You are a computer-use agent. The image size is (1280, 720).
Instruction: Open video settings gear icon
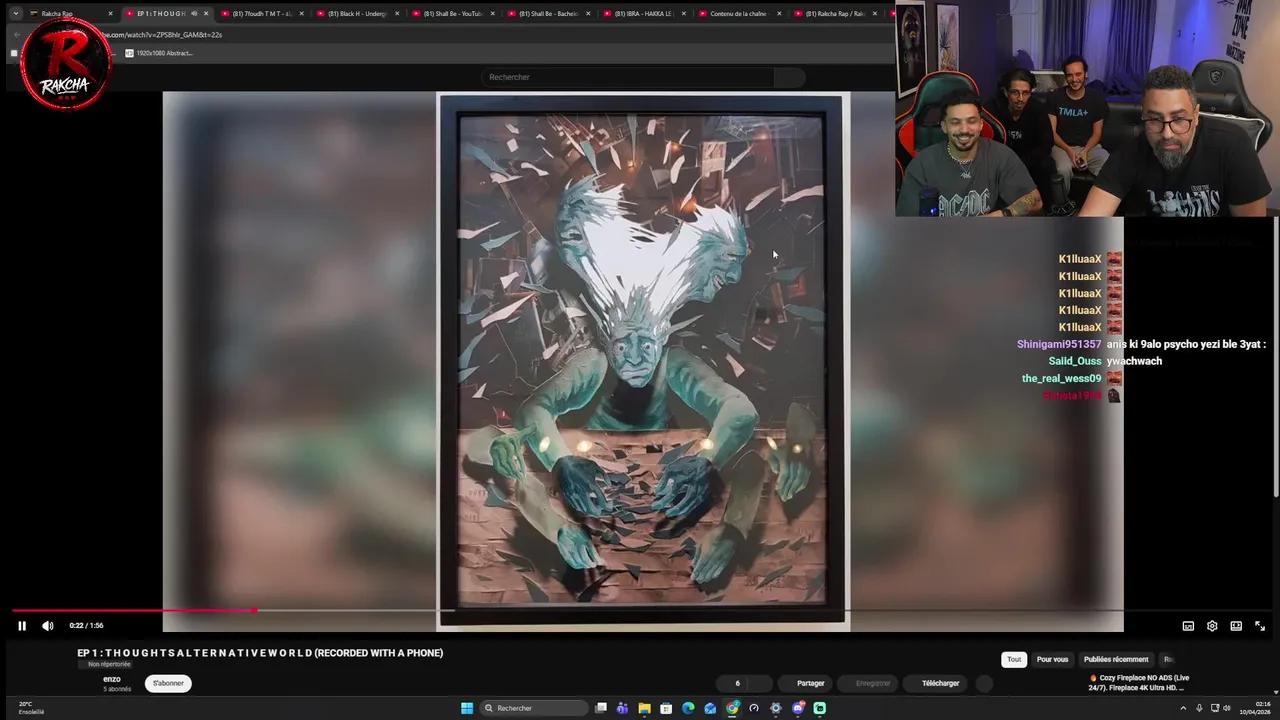coord(1212,626)
